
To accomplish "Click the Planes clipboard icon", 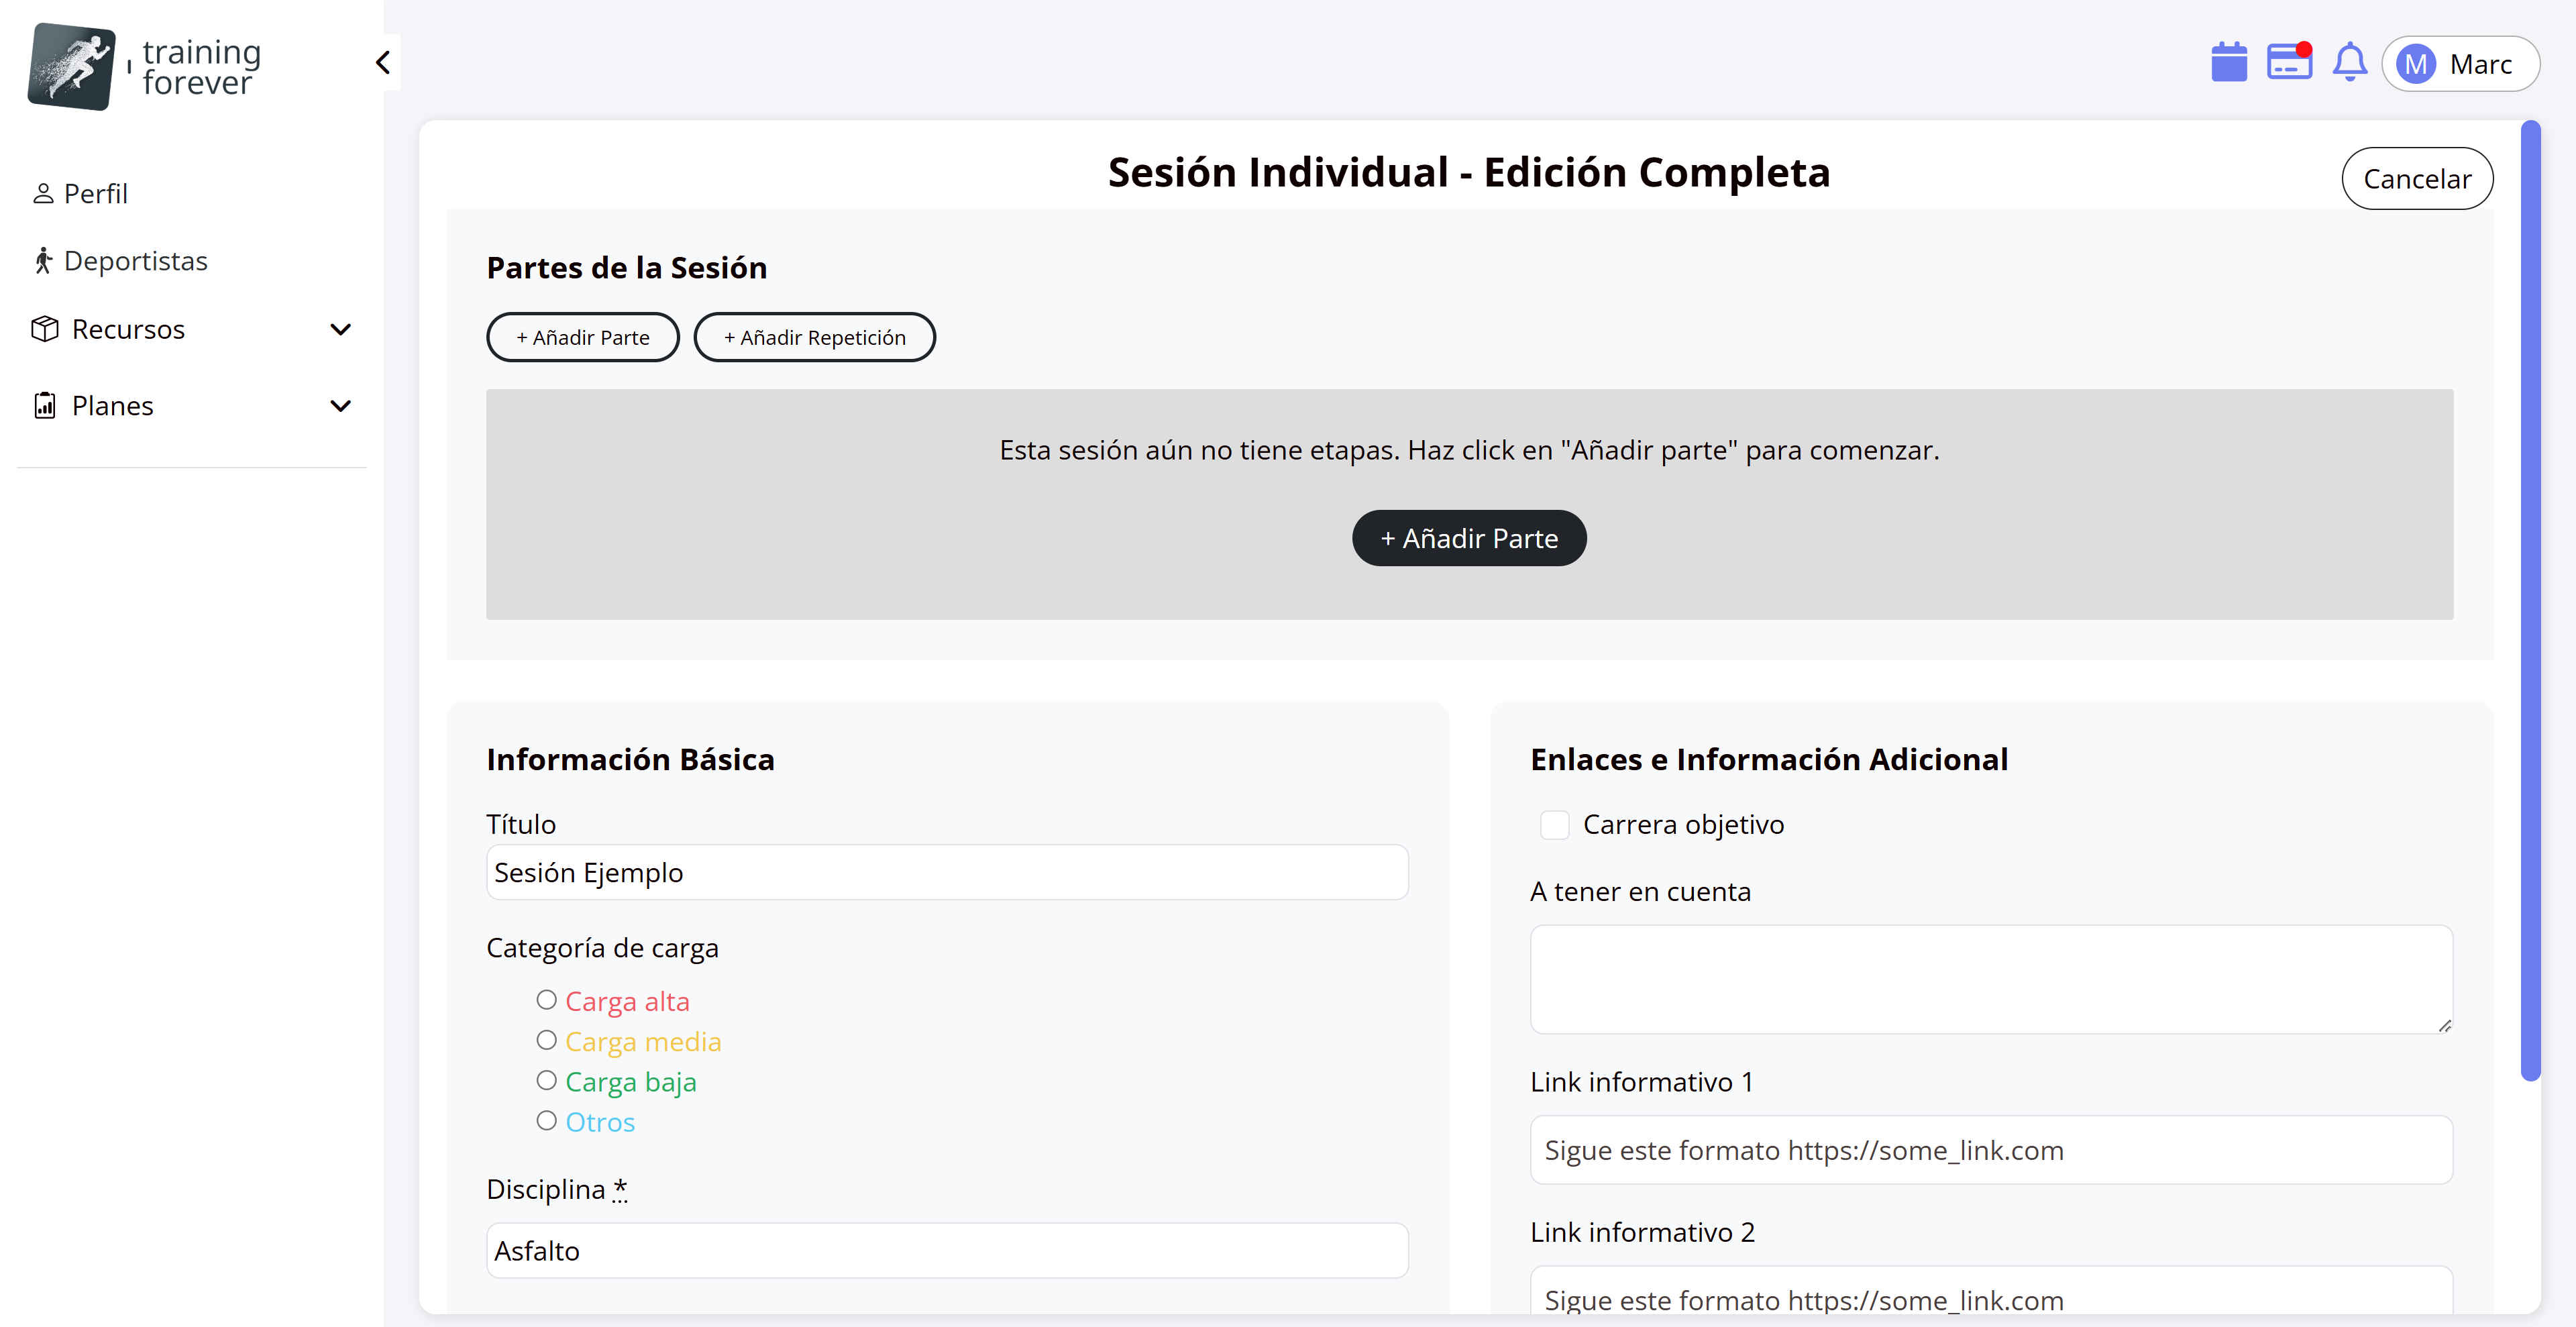I will [x=45, y=406].
